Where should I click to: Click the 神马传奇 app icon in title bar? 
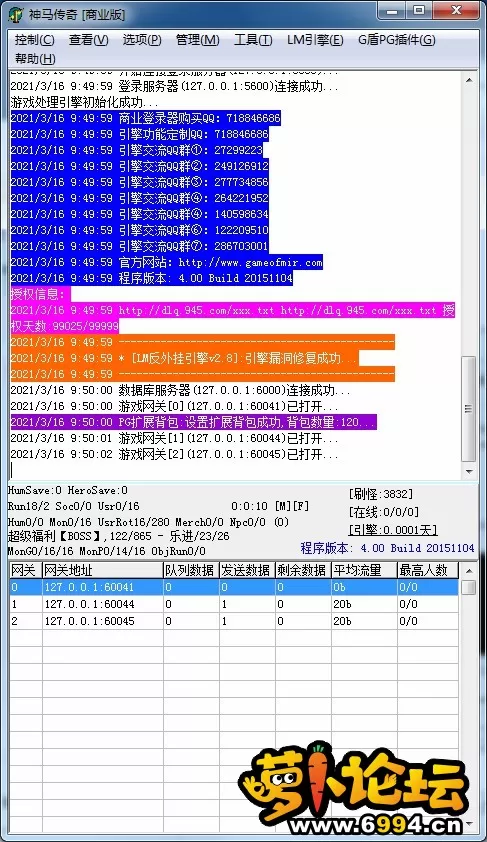click(x=16, y=14)
